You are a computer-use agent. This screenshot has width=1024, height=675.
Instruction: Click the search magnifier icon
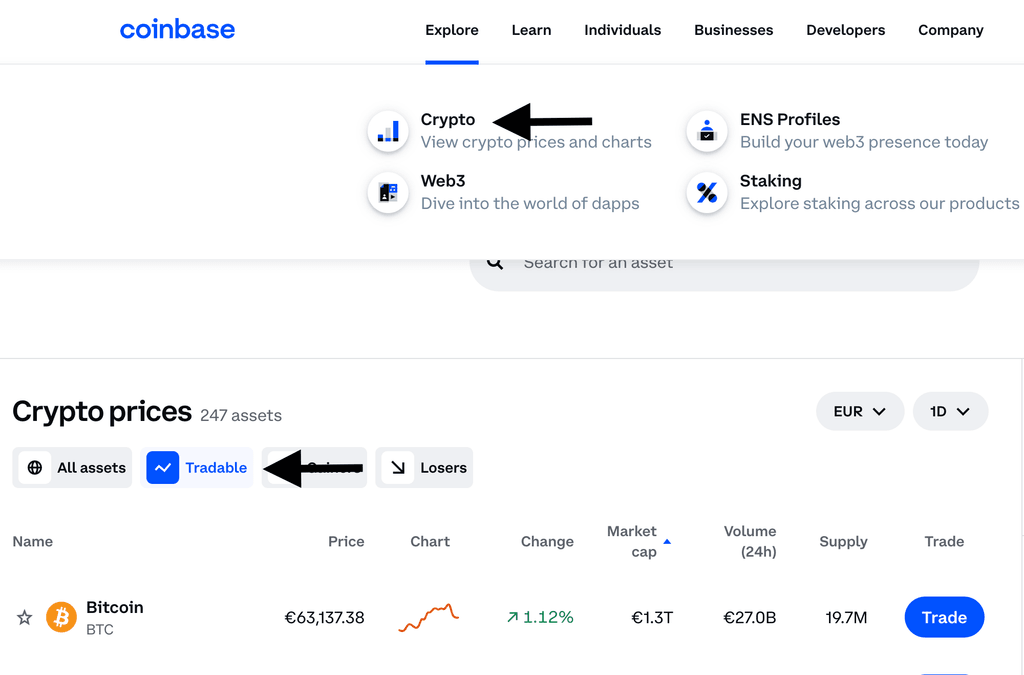pyautogui.click(x=495, y=261)
